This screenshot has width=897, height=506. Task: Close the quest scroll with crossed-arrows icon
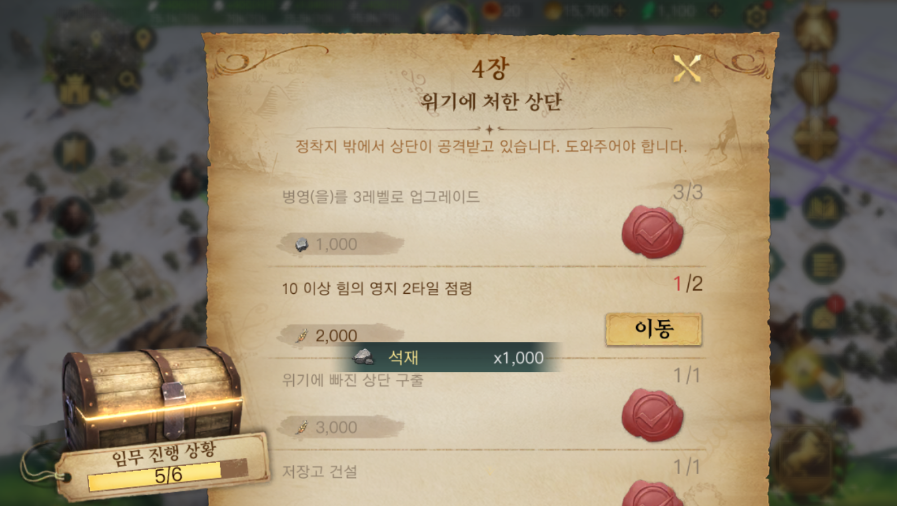686,69
